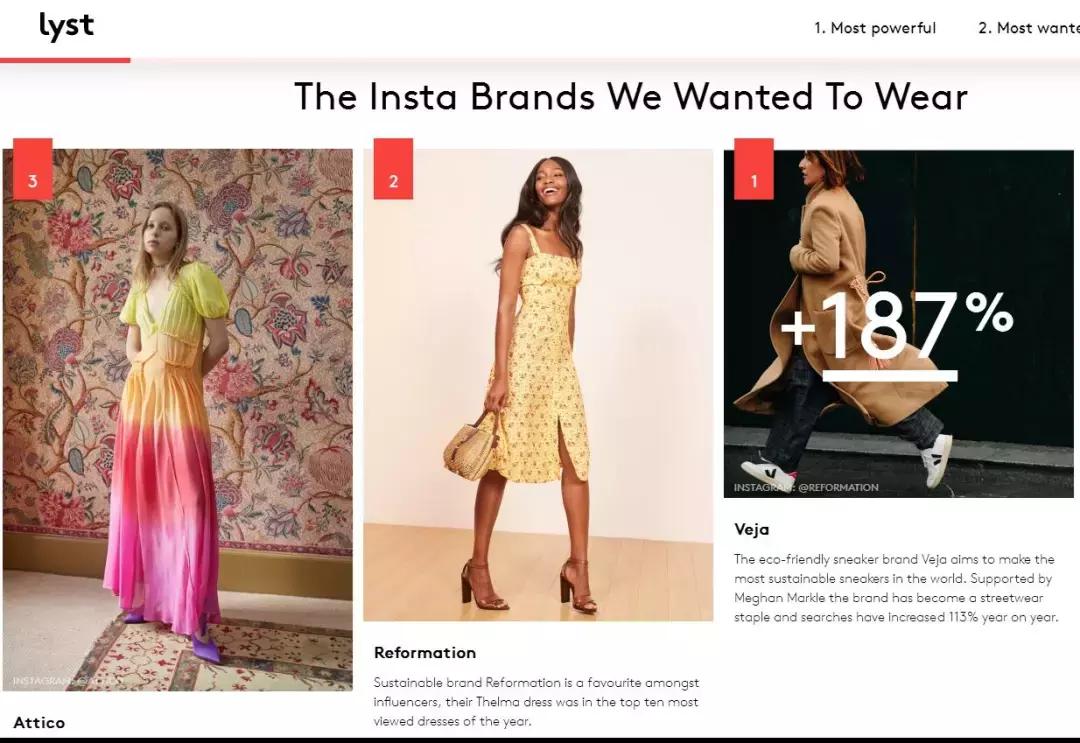Open the Attico dress photo

[178, 419]
